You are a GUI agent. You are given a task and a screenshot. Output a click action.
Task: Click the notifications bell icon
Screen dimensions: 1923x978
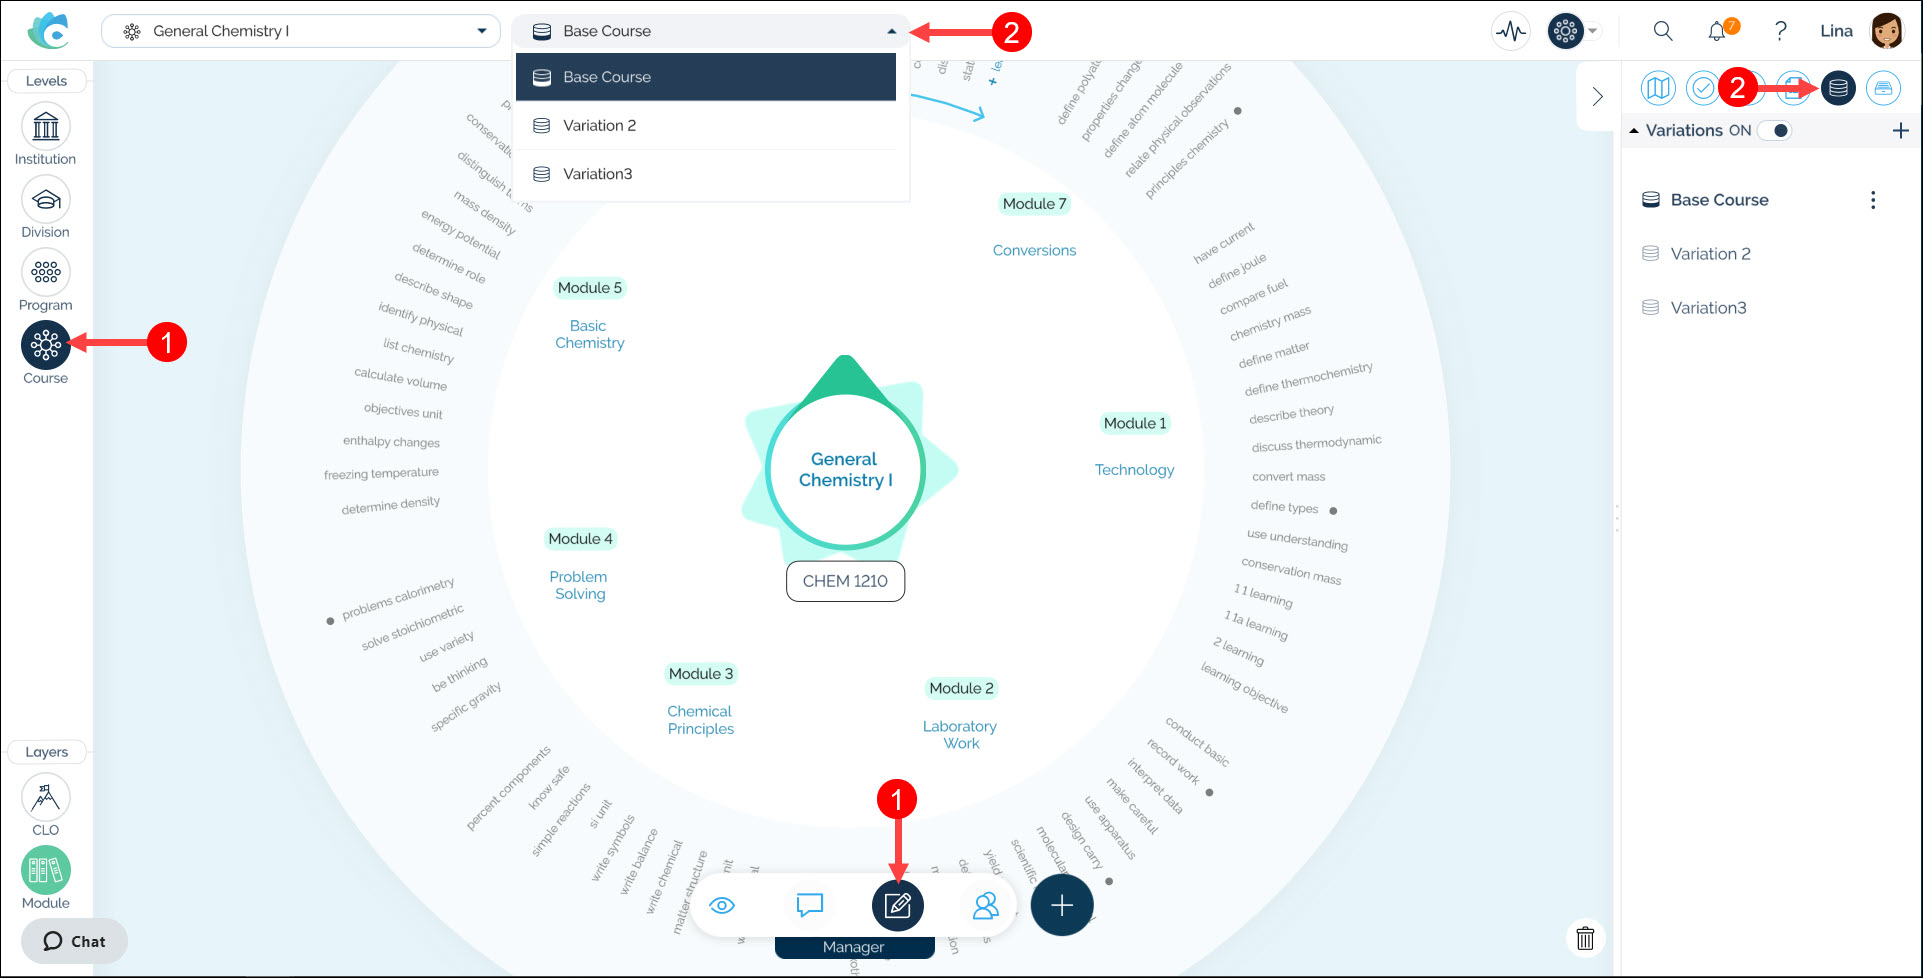tap(1716, 31)
